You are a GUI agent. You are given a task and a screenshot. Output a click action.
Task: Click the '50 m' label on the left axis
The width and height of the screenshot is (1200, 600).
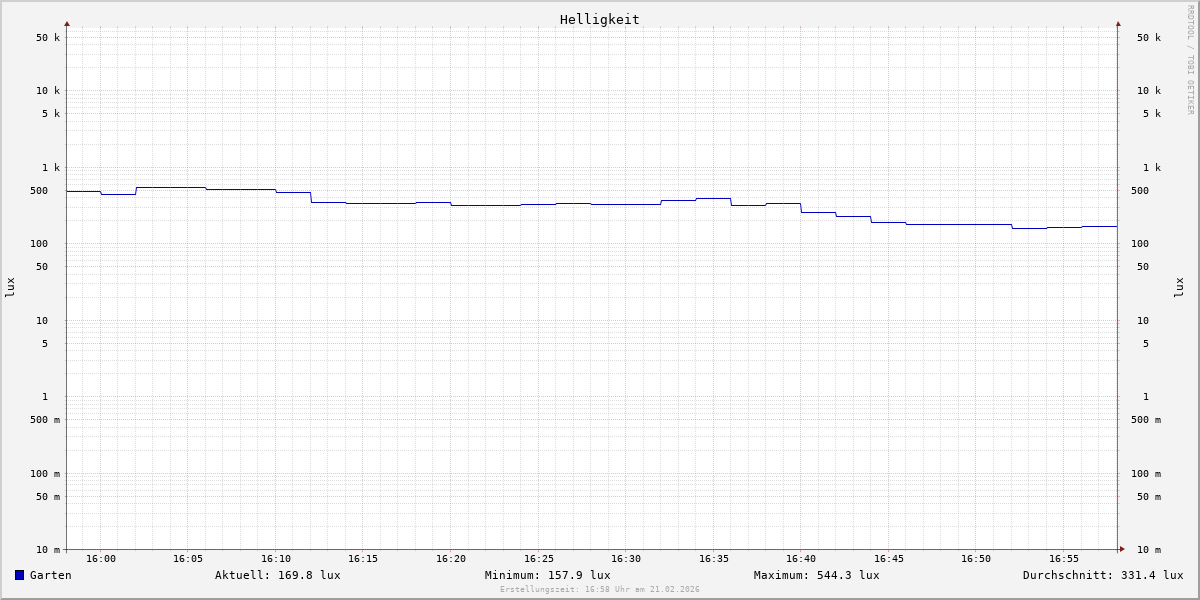pyautogui.click(x=48, y=497)
